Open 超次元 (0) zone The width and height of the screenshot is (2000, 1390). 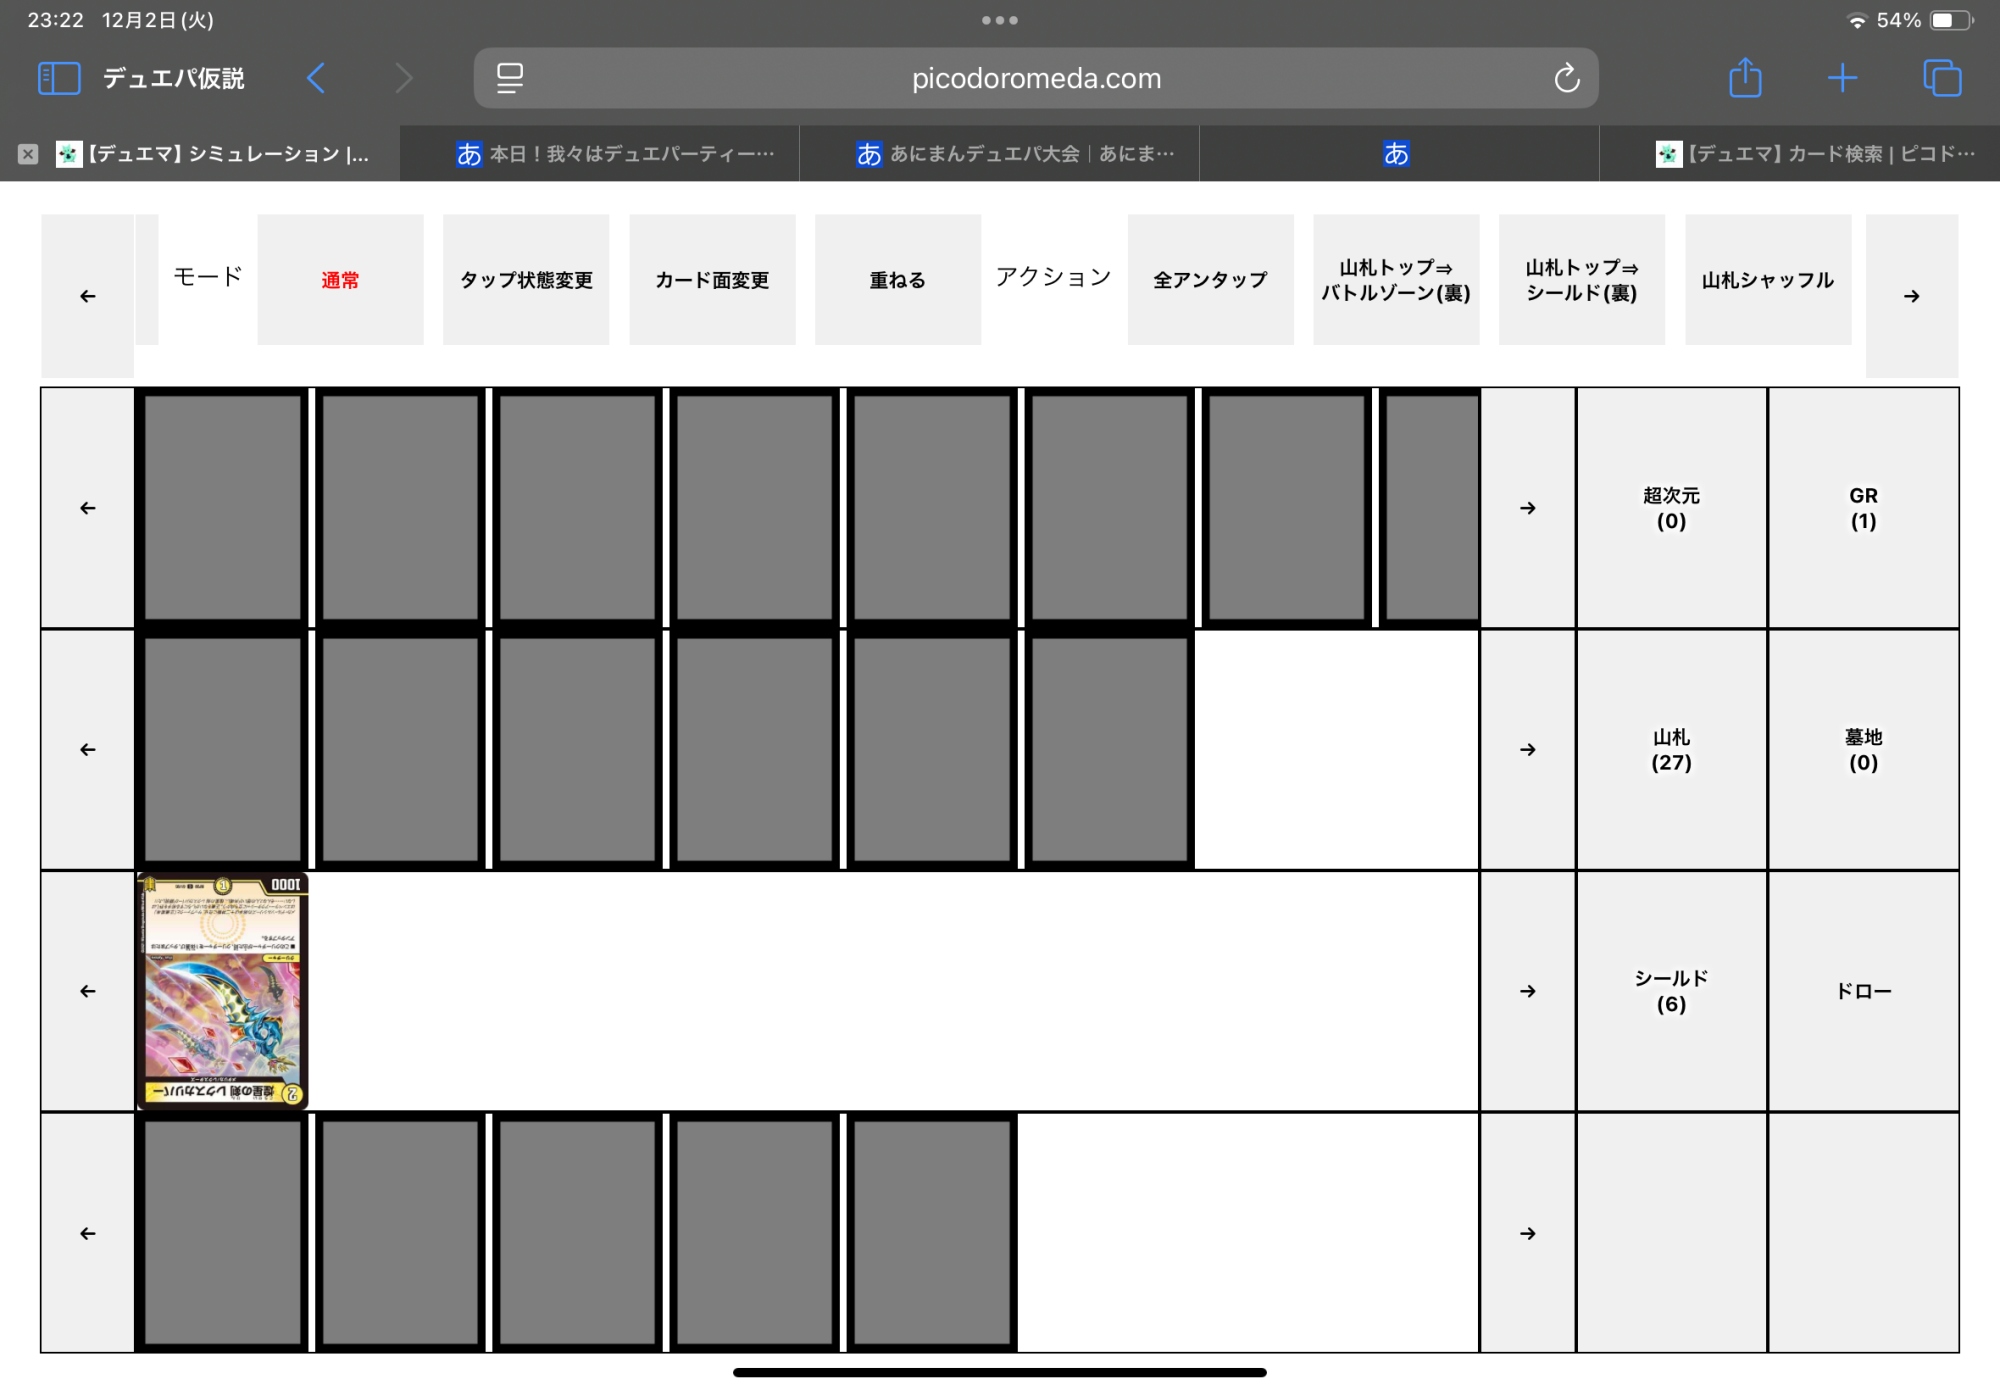point(1671,508)
